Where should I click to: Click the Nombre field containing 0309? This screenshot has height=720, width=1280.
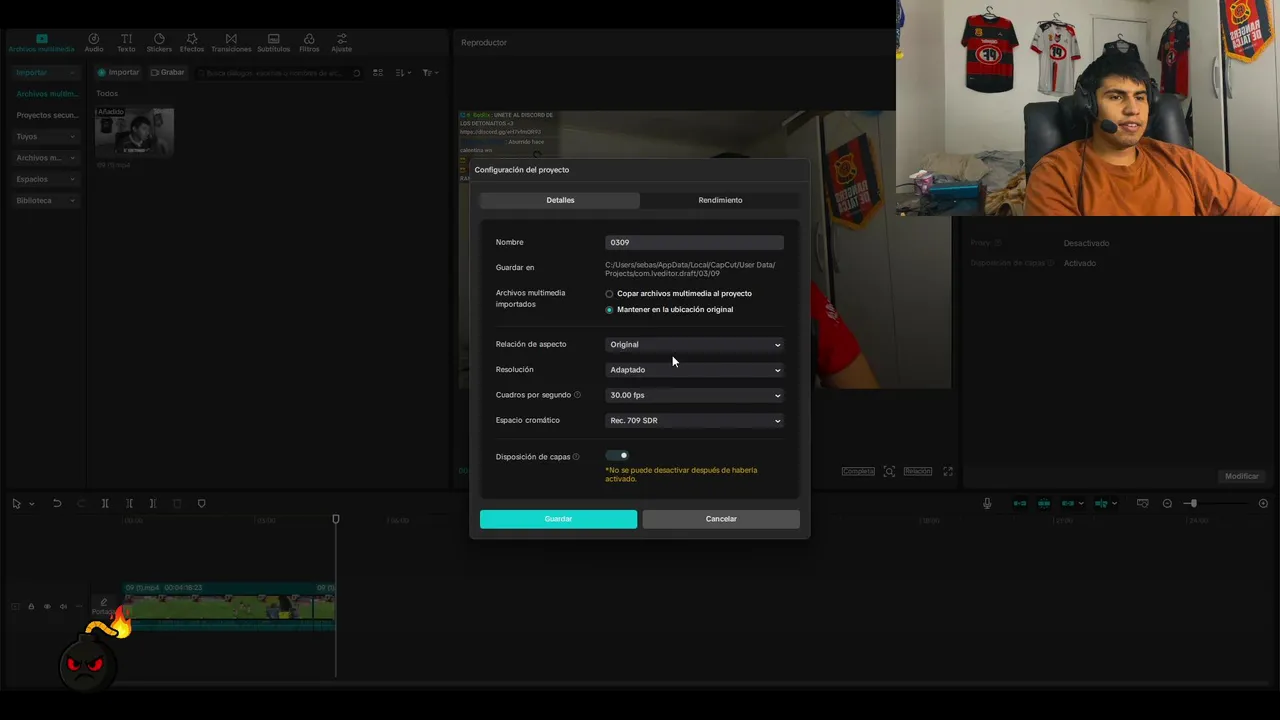pos(694,242)
